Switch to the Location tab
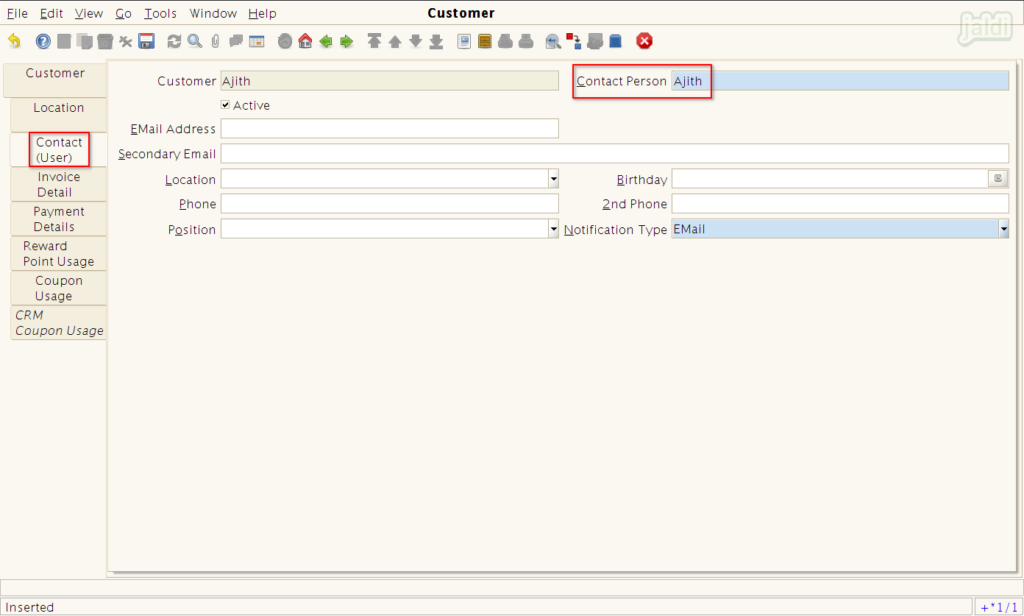Viewport: 1024px width, 616px height. (59, 115)
